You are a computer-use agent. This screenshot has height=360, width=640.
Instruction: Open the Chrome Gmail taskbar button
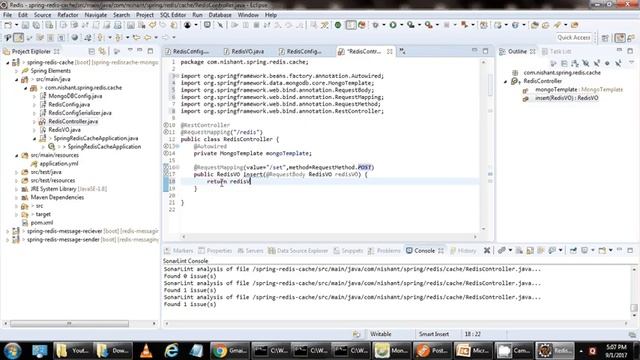tap(229, 351)
